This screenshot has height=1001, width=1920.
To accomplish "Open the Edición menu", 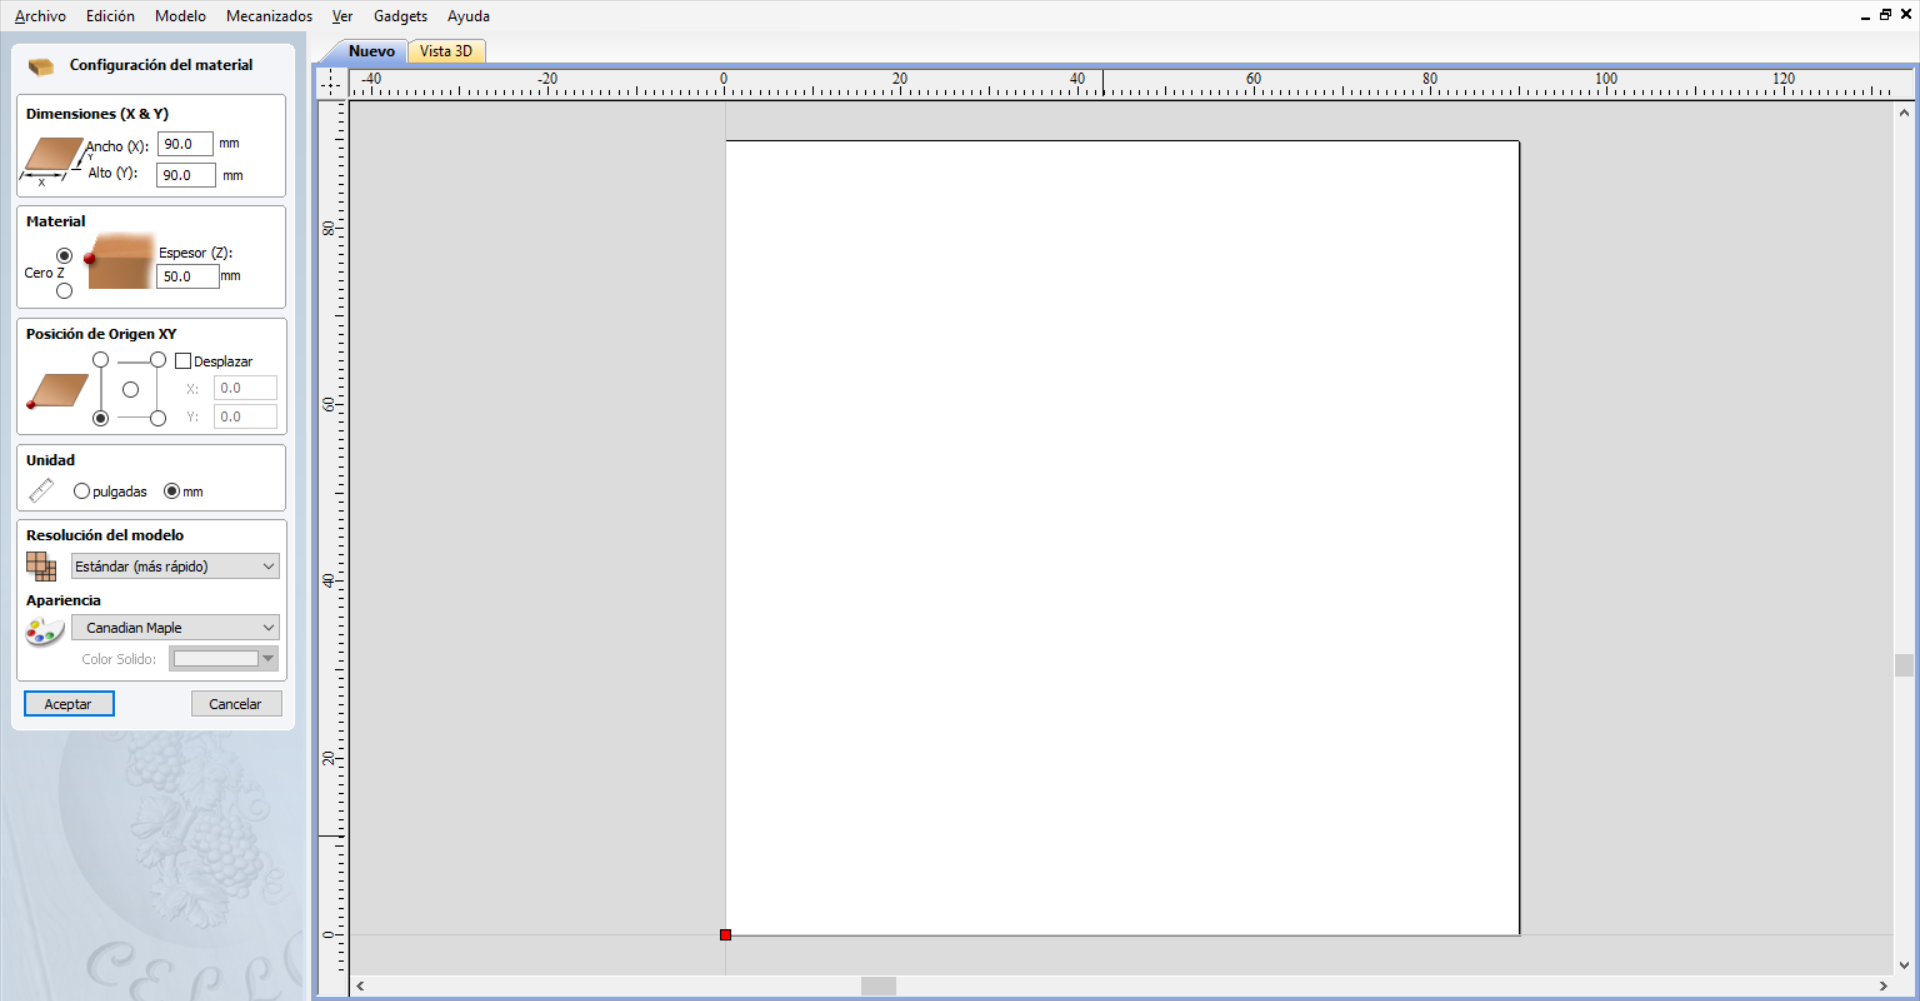I will pos(110,16).
